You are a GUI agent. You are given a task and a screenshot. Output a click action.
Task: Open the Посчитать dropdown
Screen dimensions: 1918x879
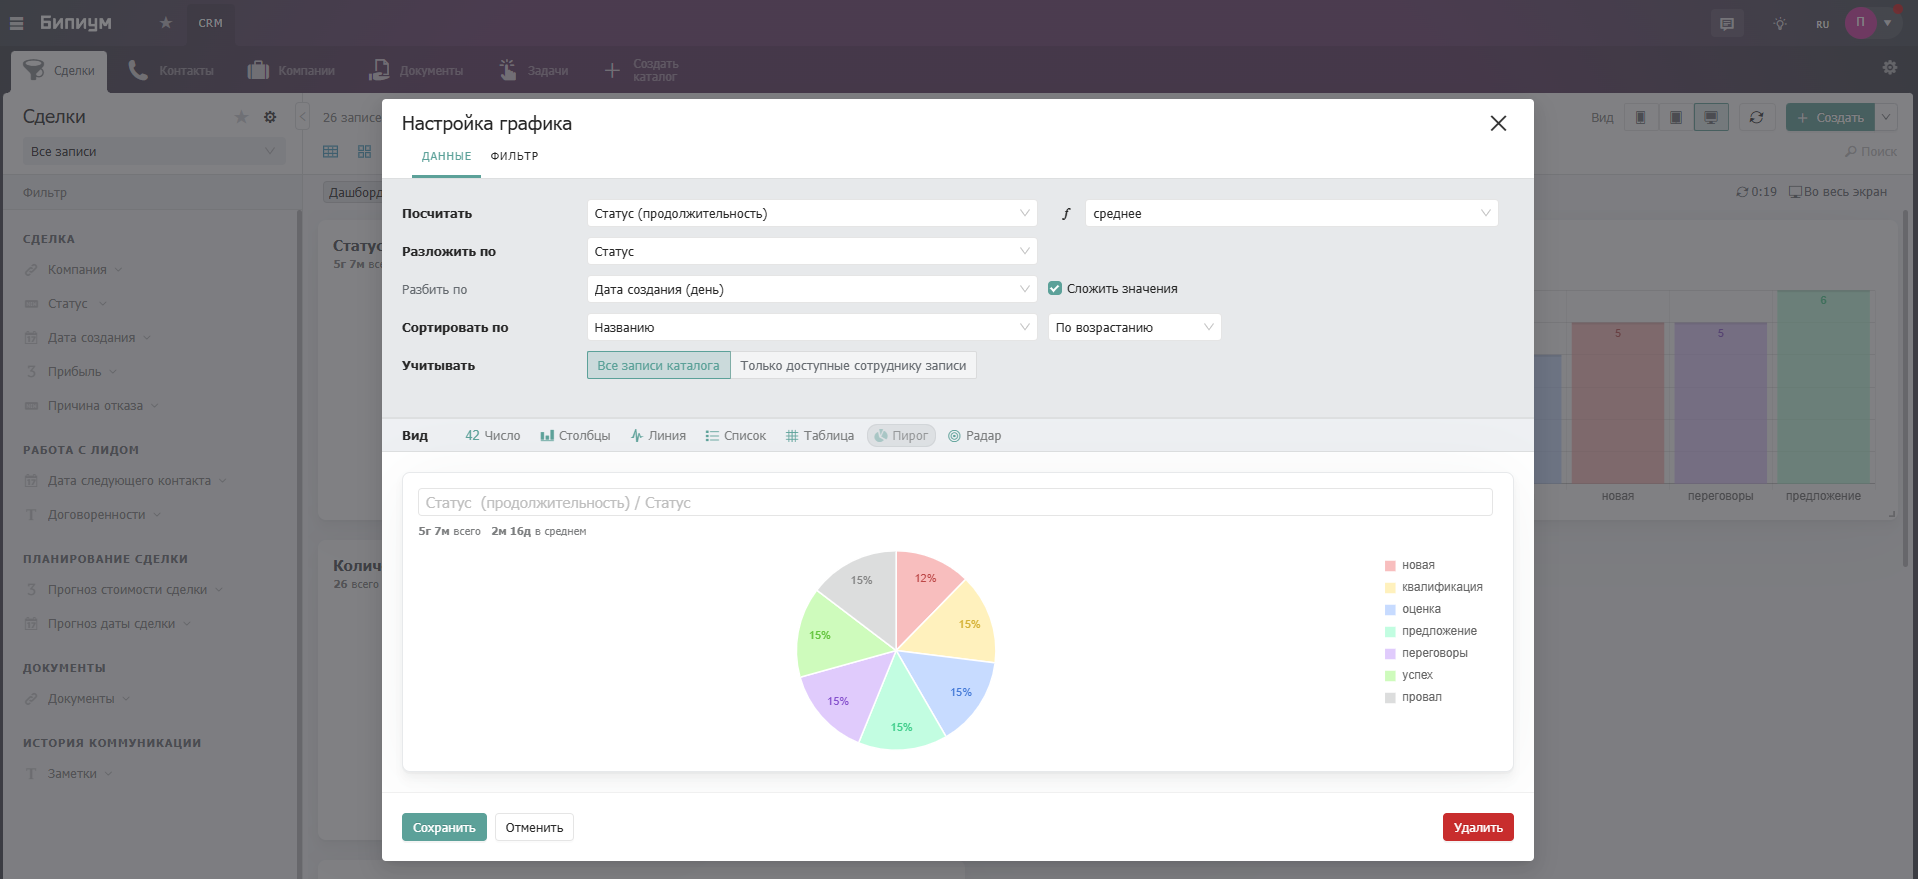811,214
